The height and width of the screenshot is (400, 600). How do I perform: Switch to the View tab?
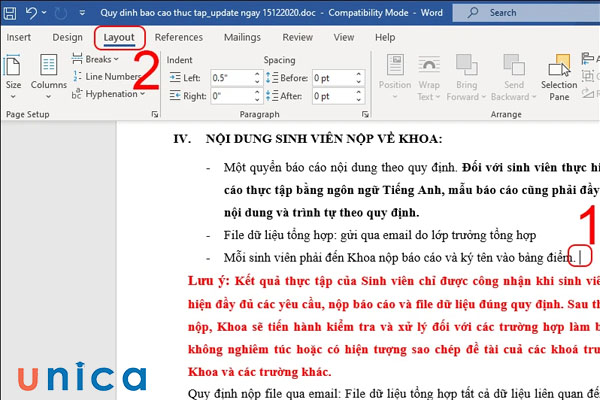pyautogui.click(x=344, y=38)
